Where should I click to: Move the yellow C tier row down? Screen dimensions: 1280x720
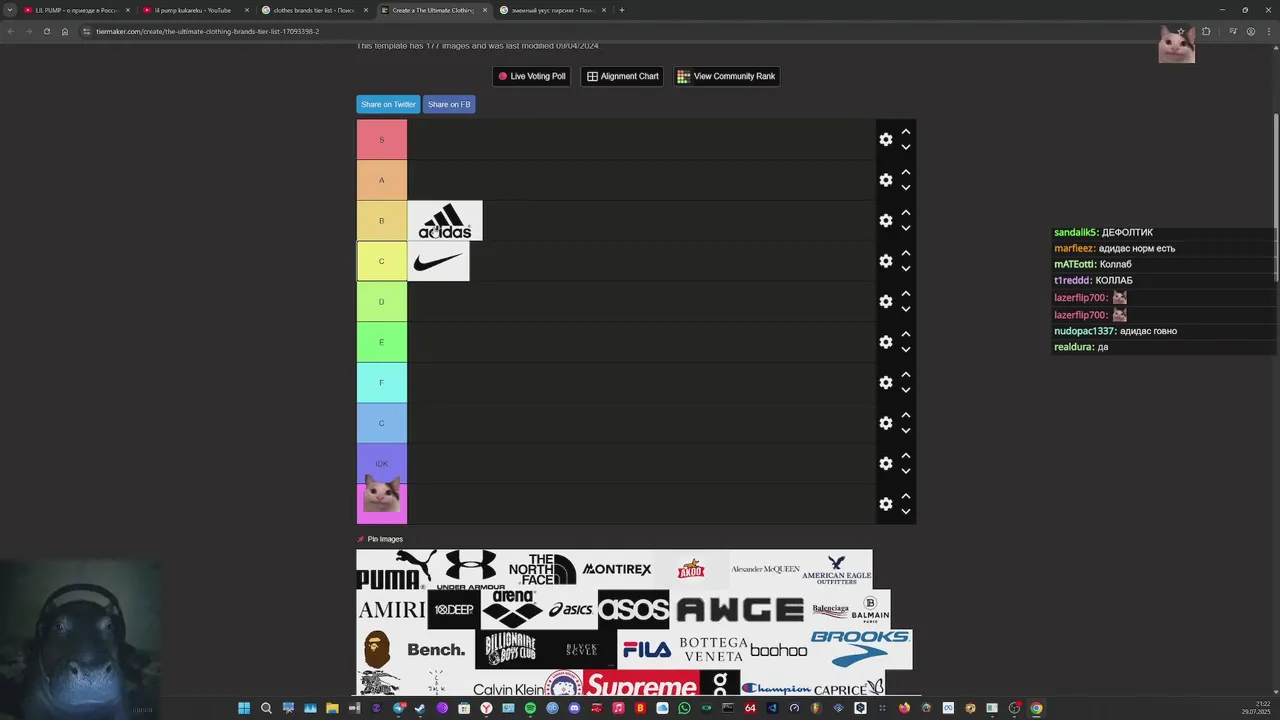pyautogui.click(x=906, y=269)
